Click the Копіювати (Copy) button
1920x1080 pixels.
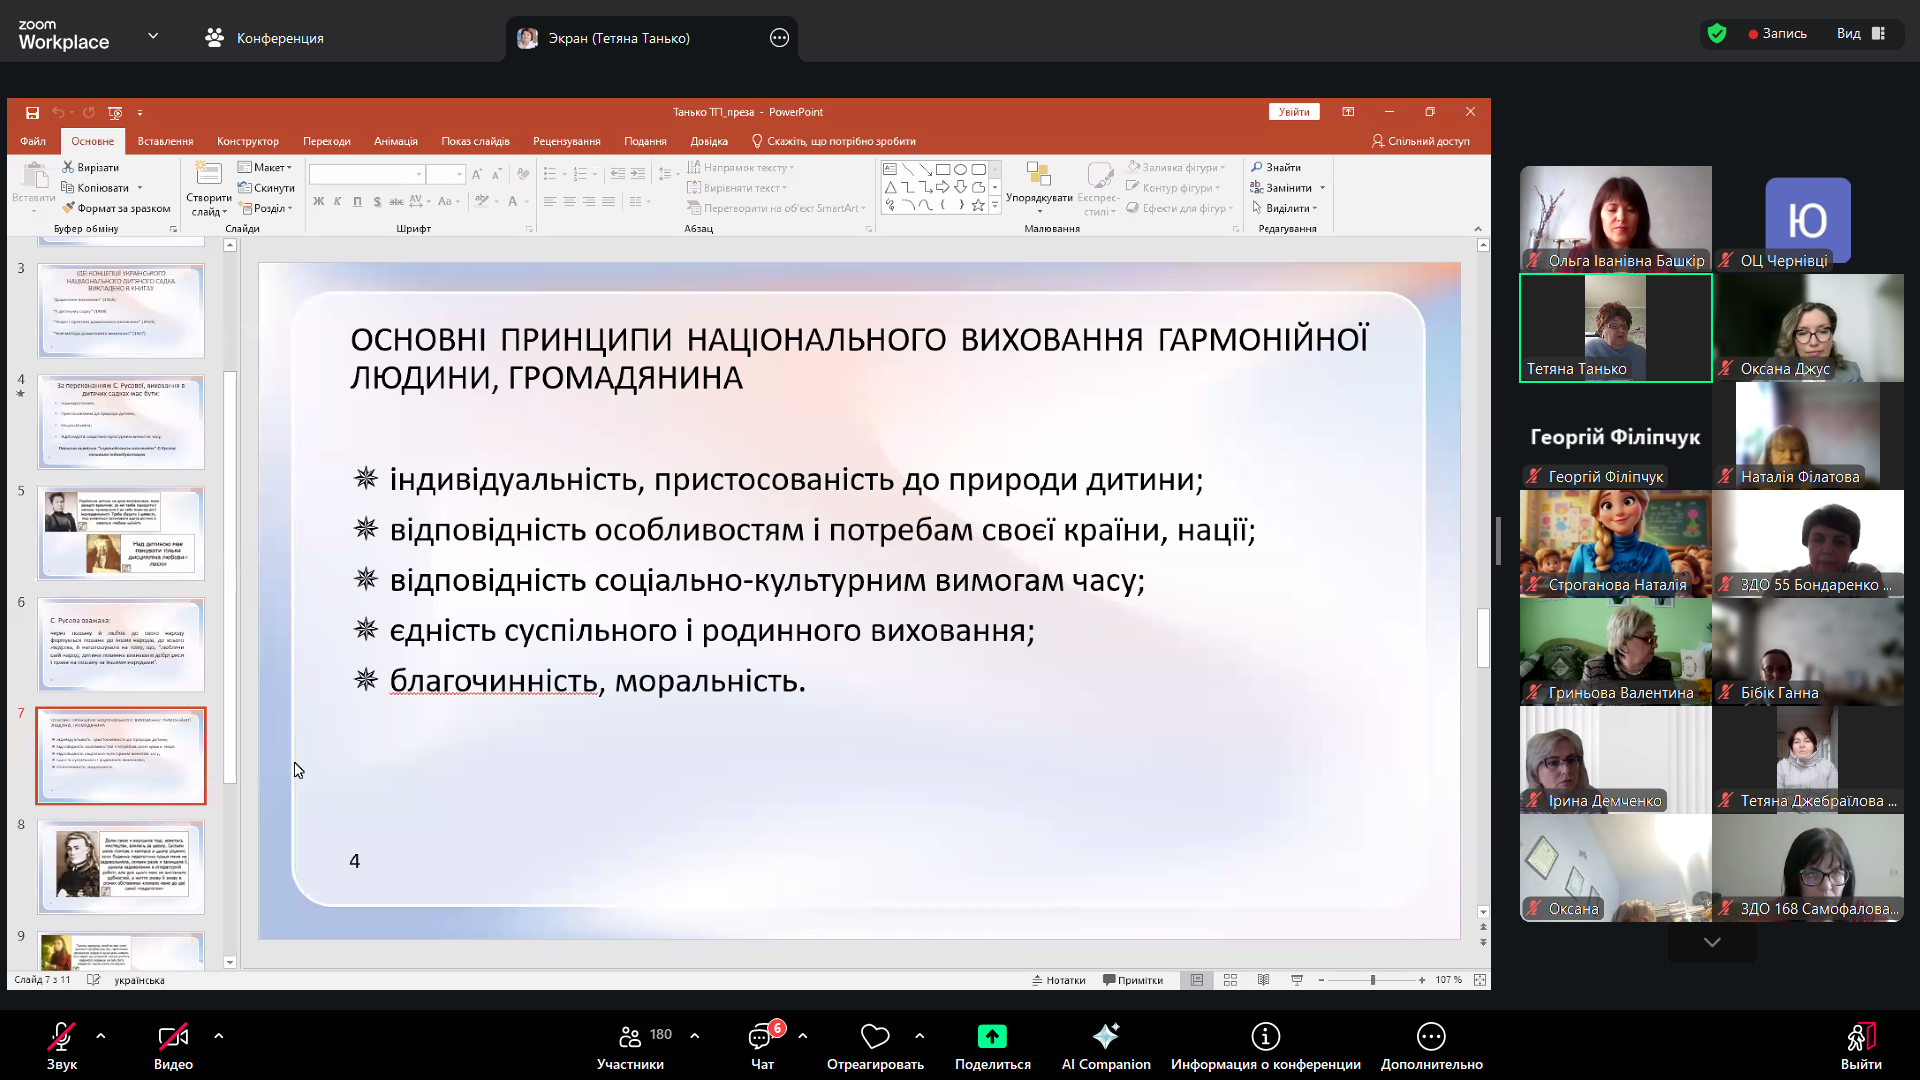(x=102, y=188)
